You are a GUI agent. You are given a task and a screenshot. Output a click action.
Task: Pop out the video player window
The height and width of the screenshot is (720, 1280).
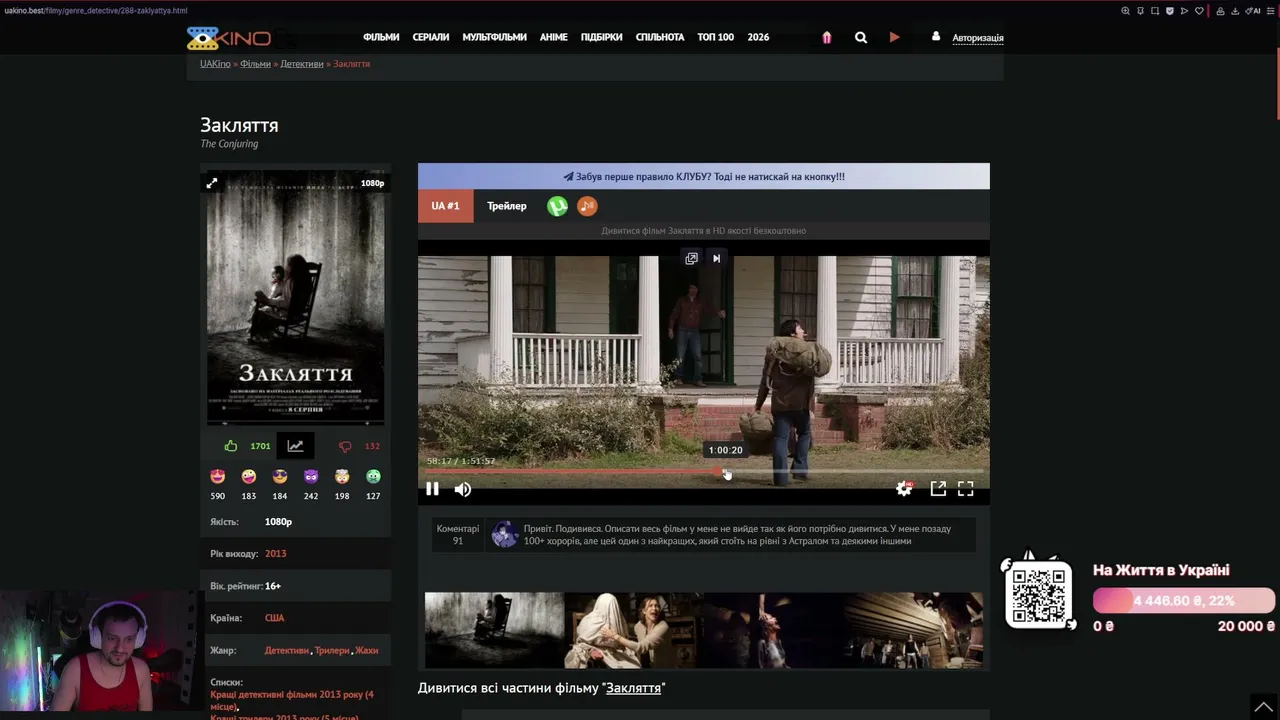[938, 489]
